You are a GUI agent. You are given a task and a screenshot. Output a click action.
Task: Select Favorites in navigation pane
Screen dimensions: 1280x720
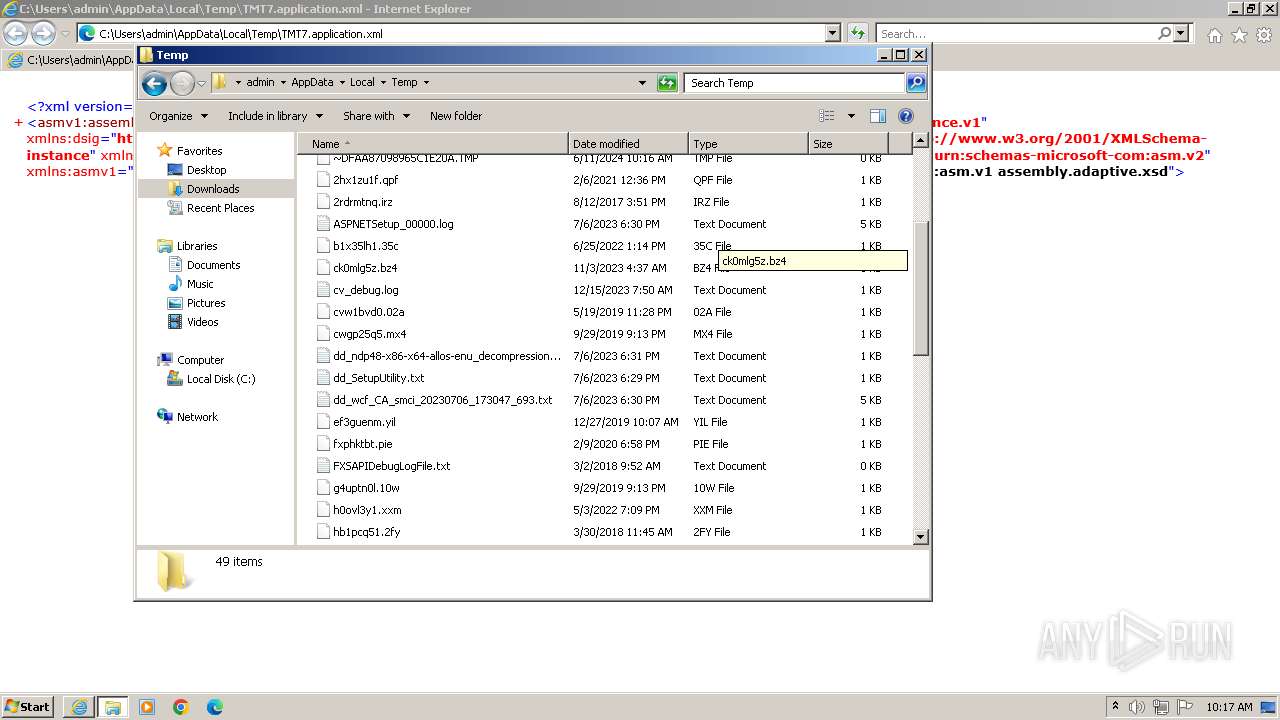coord(199,151)
